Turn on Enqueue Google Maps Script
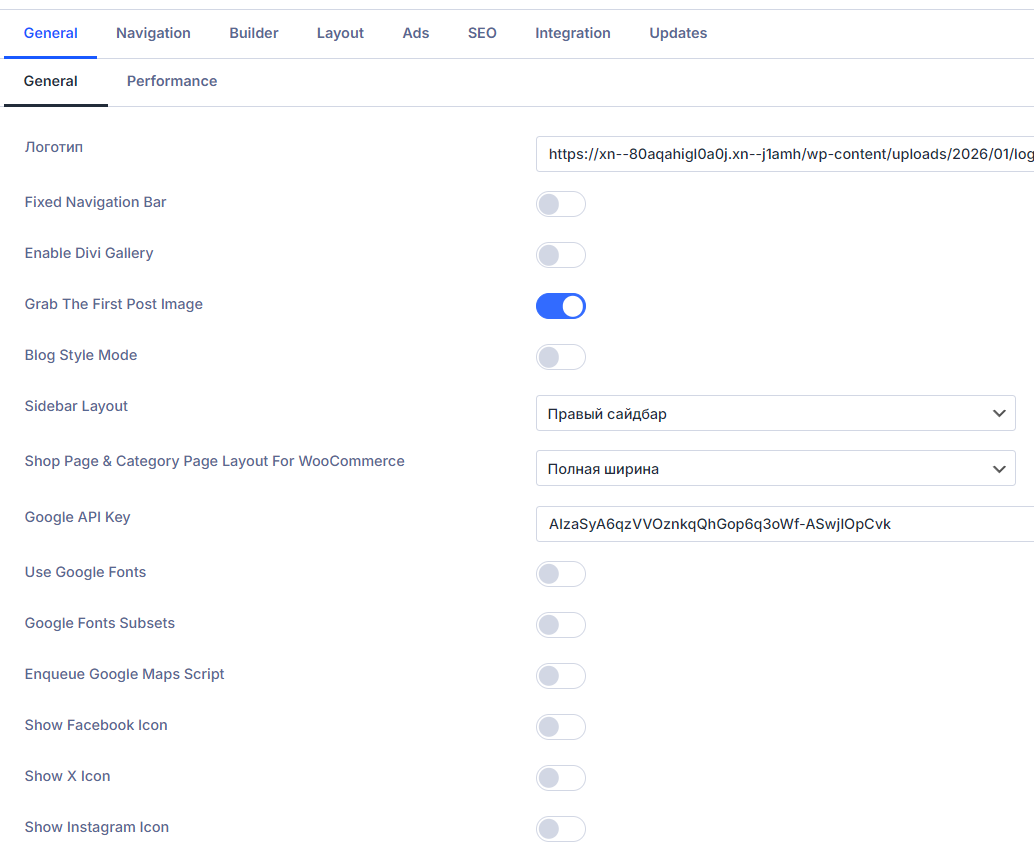1034x861 pixels. pos(560,676)
